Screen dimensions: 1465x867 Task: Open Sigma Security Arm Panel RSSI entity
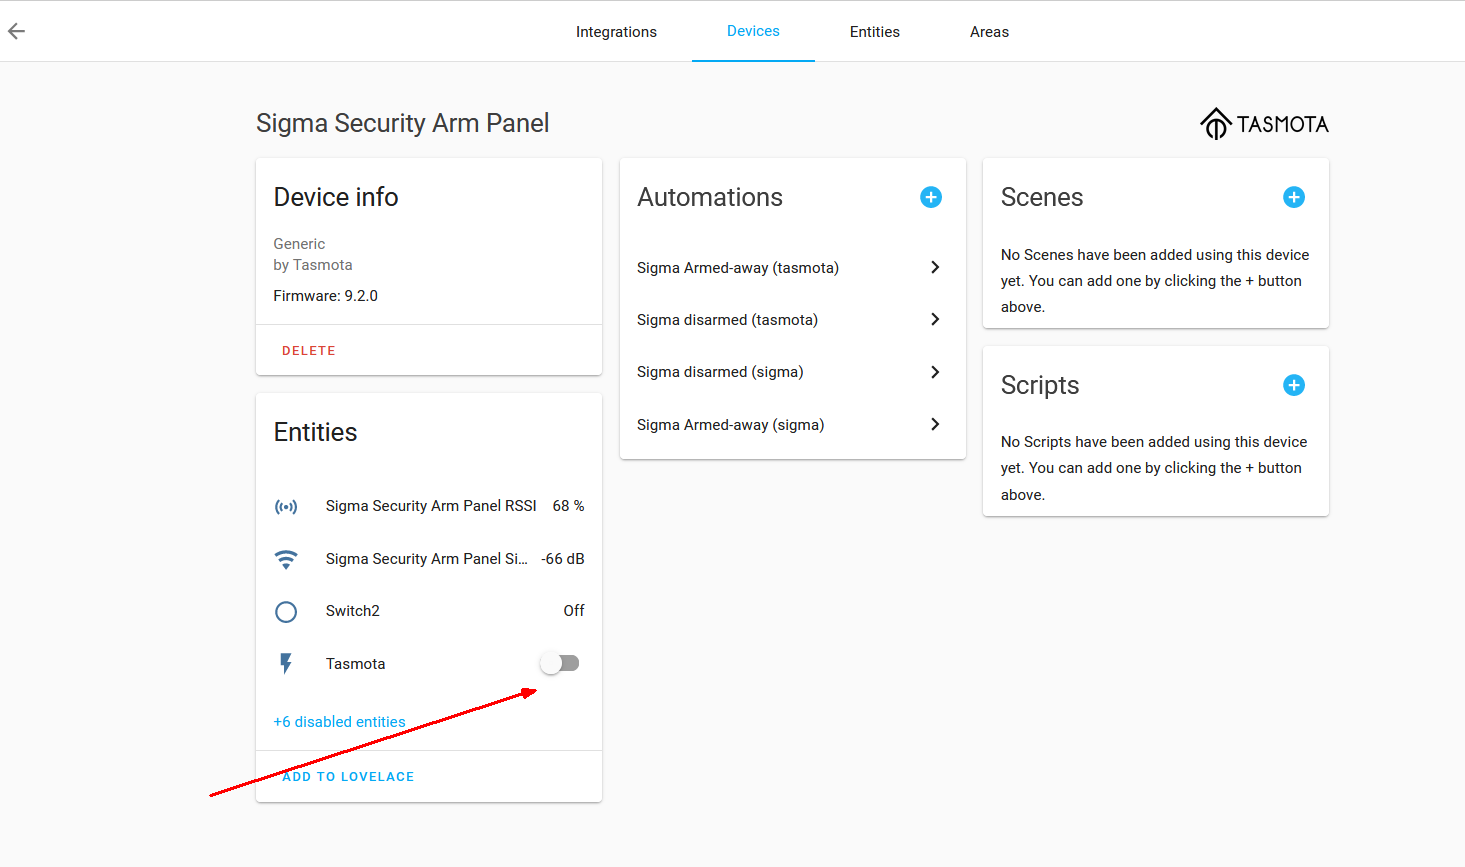tap(431, 506)
